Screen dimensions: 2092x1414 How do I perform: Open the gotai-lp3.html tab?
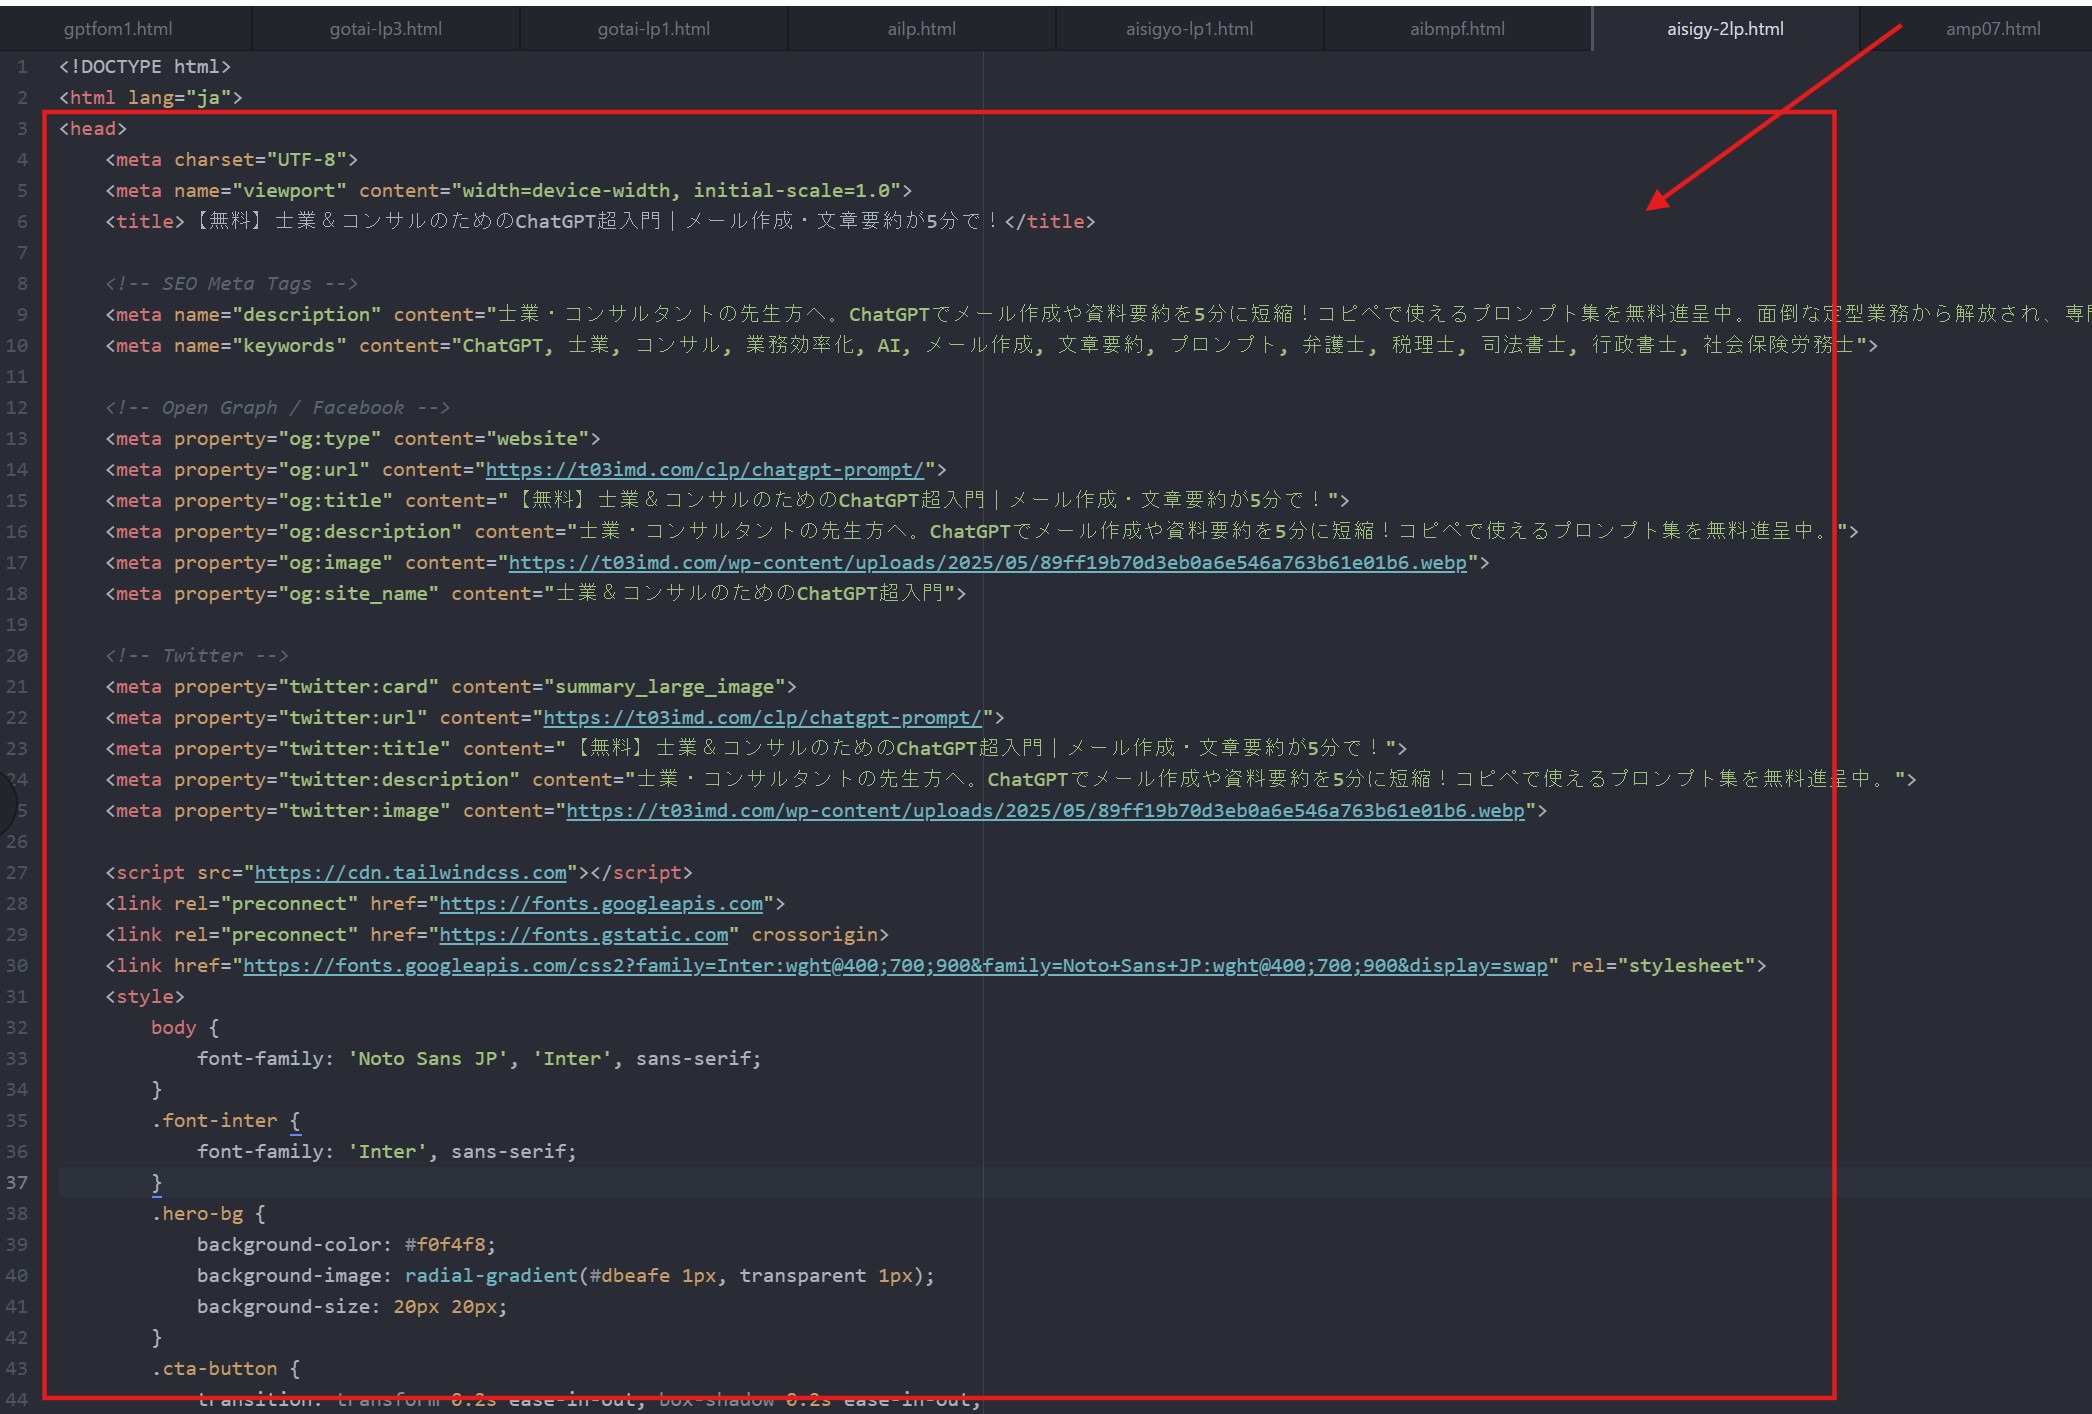(x=386, y=29)
